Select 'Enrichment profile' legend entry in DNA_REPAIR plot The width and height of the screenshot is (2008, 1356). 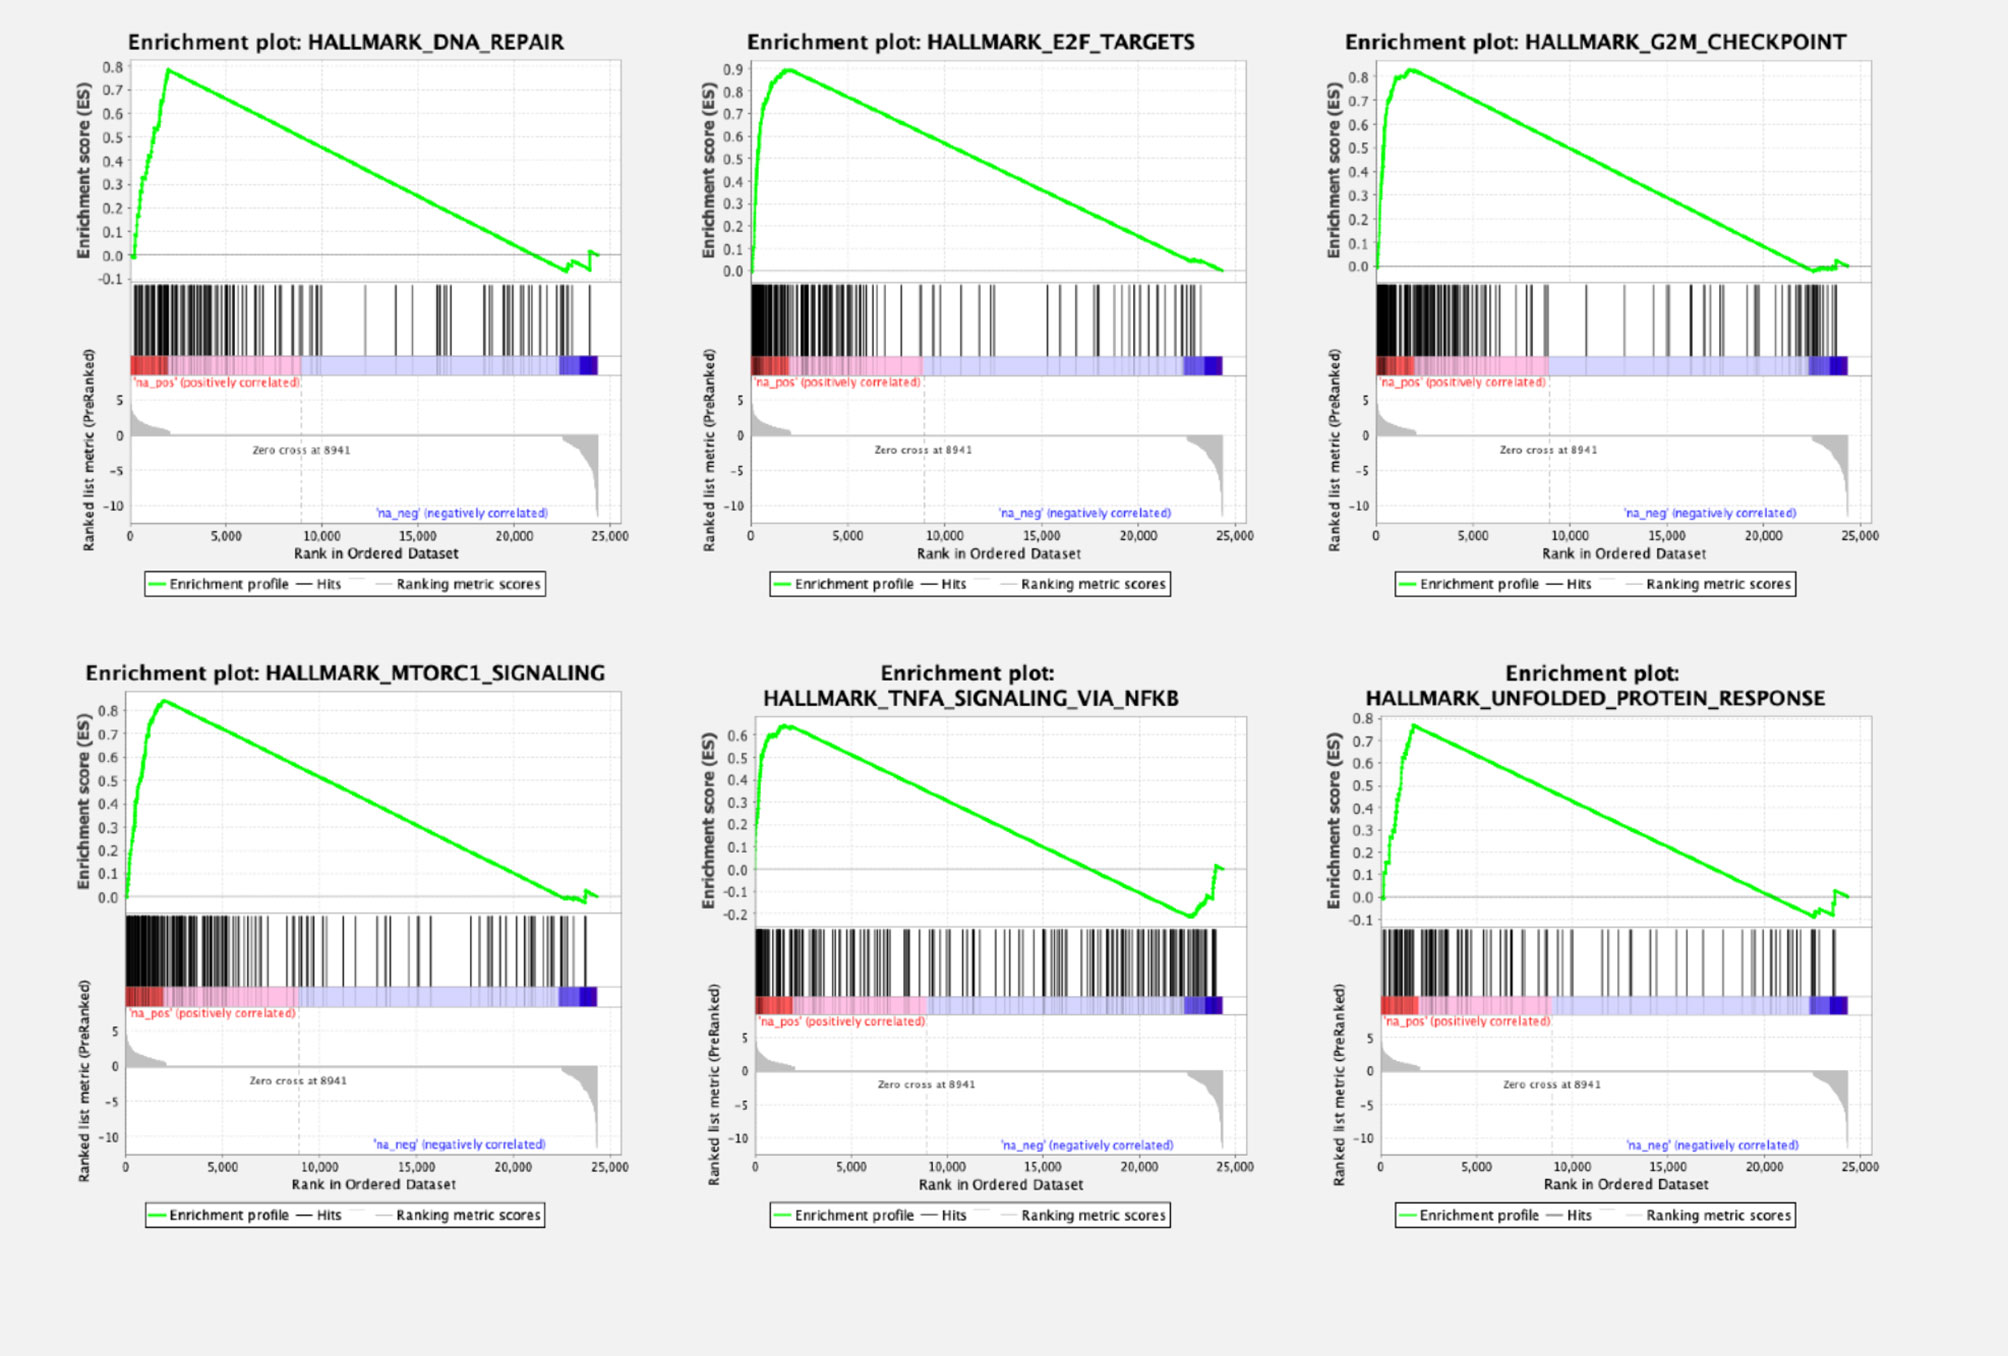click(x=219, y=584)
